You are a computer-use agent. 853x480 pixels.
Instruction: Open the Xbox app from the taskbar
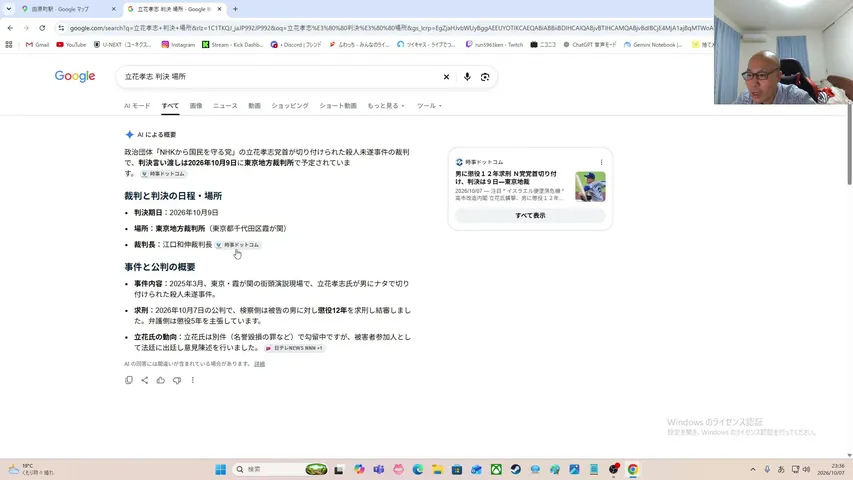click(x=496, y=469)
